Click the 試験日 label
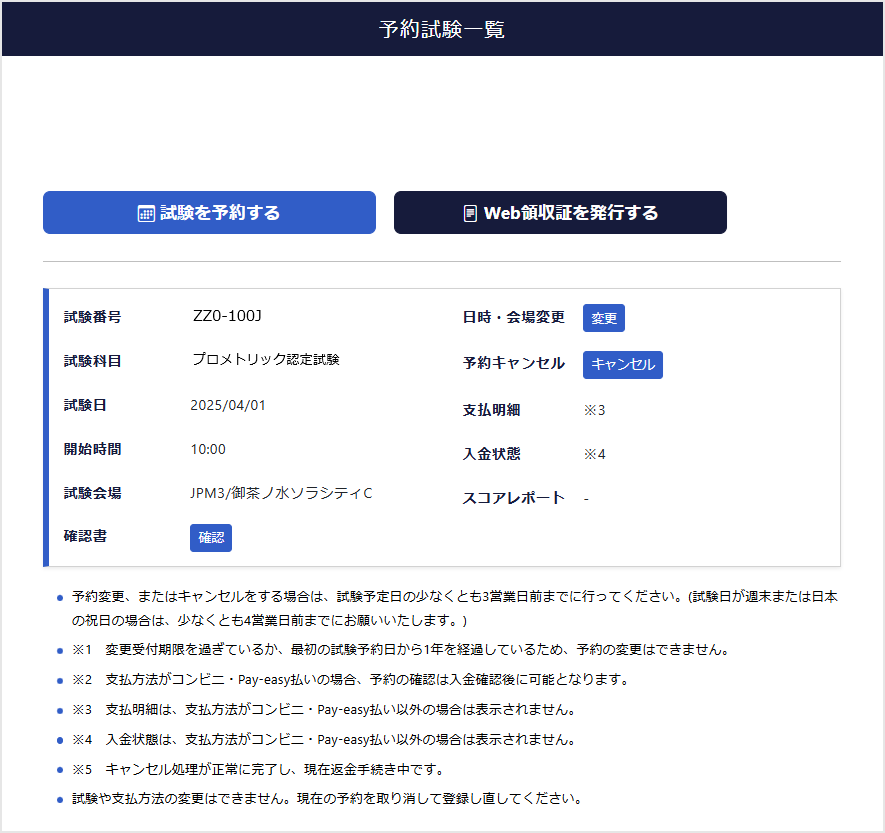The image size is (885, 833). point(85,405)
